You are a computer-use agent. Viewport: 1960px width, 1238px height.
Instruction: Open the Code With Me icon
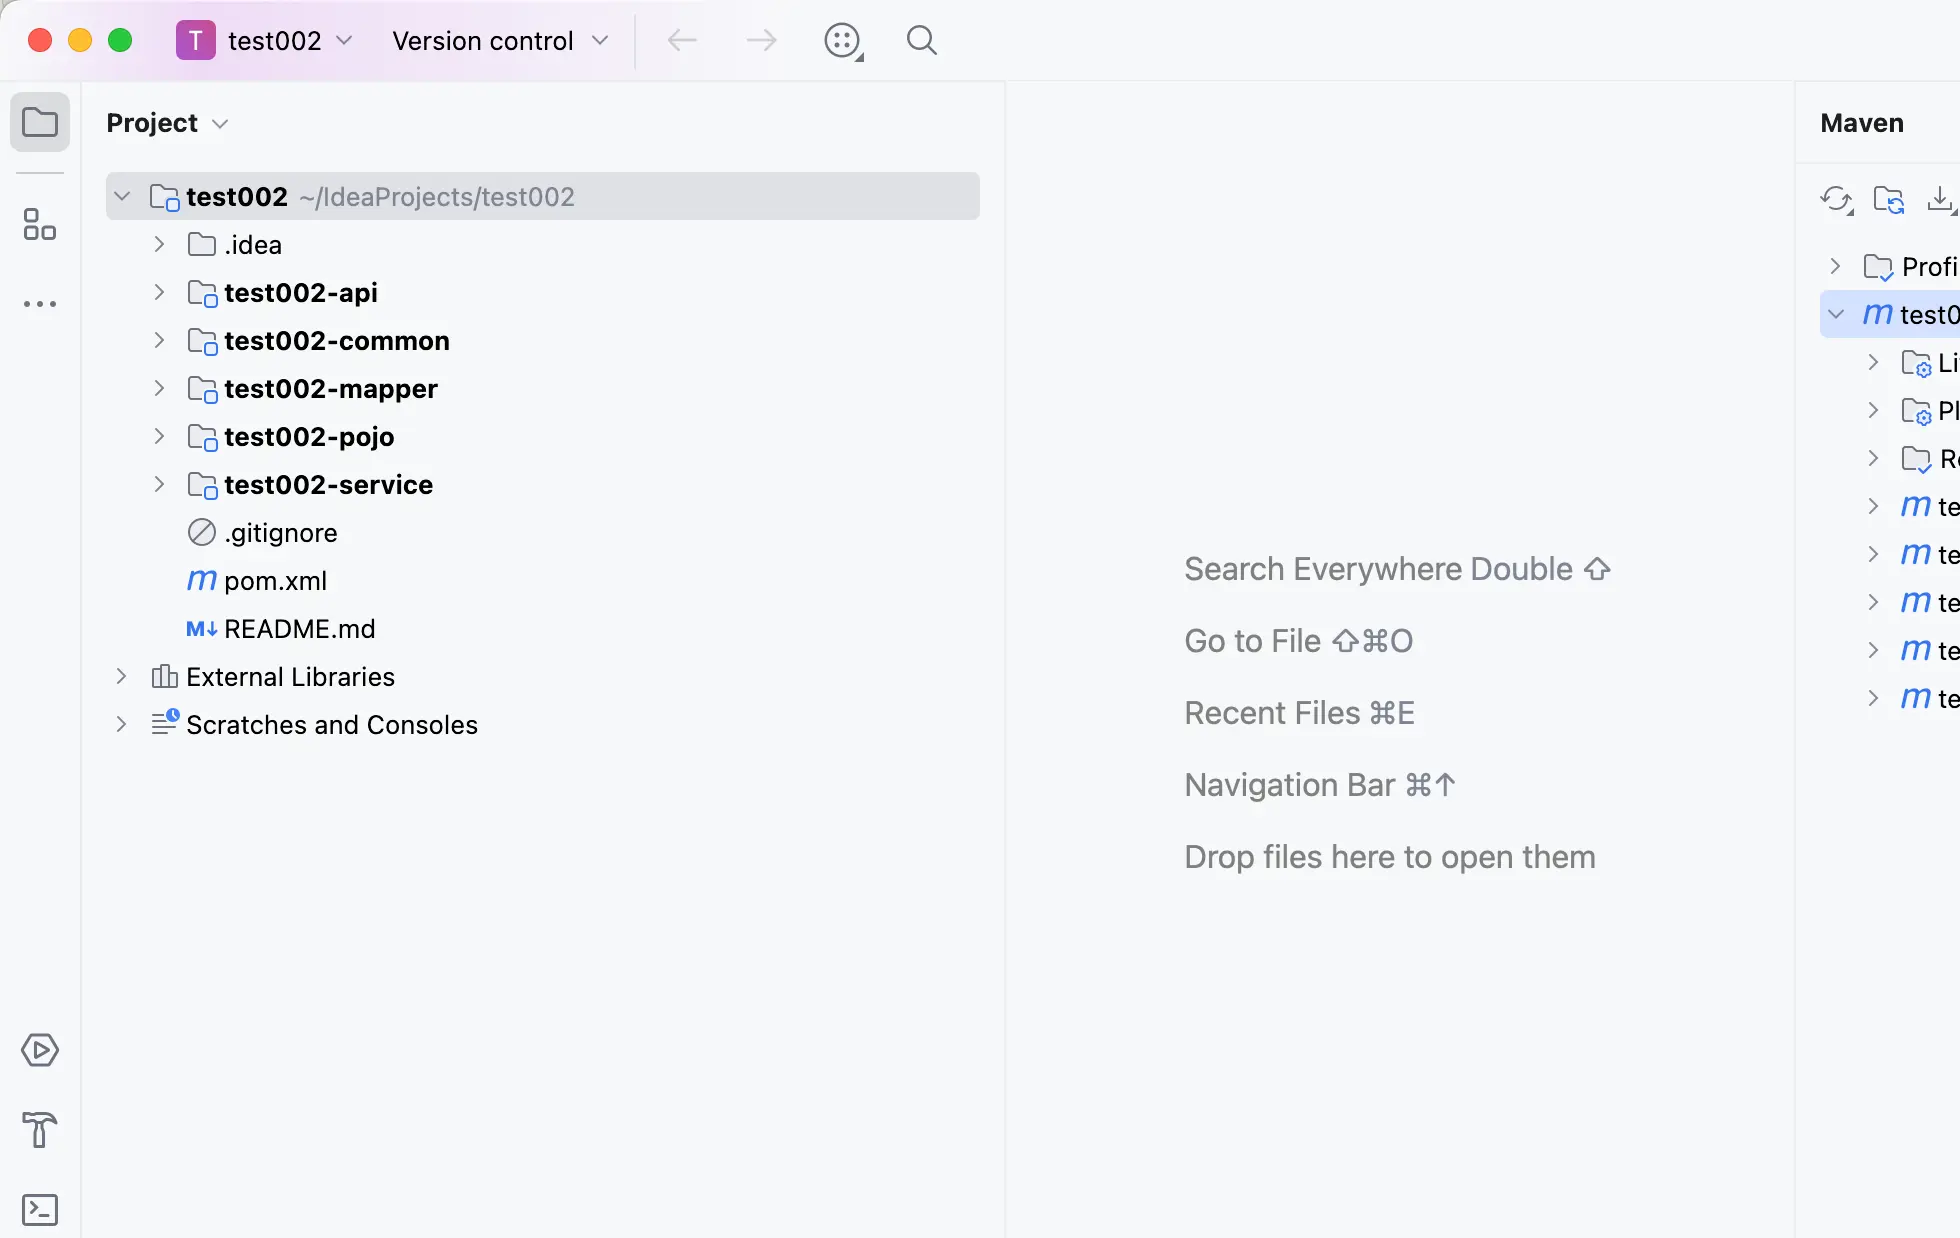[x=842, y=41]
